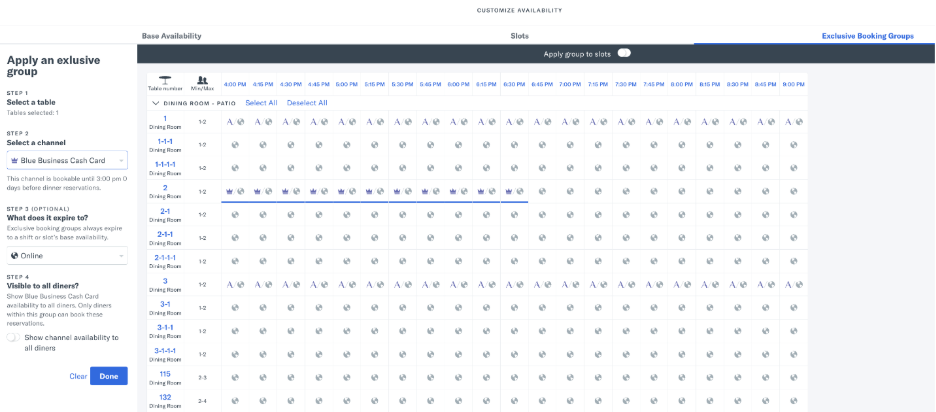Click the Min/Max guests header icon
Screen dimensions: 936x412
click(x=202, y=80)
